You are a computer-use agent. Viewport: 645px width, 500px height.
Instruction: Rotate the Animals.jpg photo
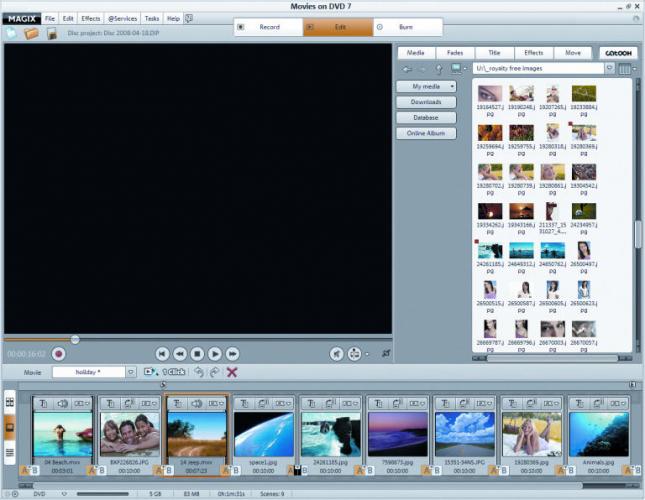(599, 404)
